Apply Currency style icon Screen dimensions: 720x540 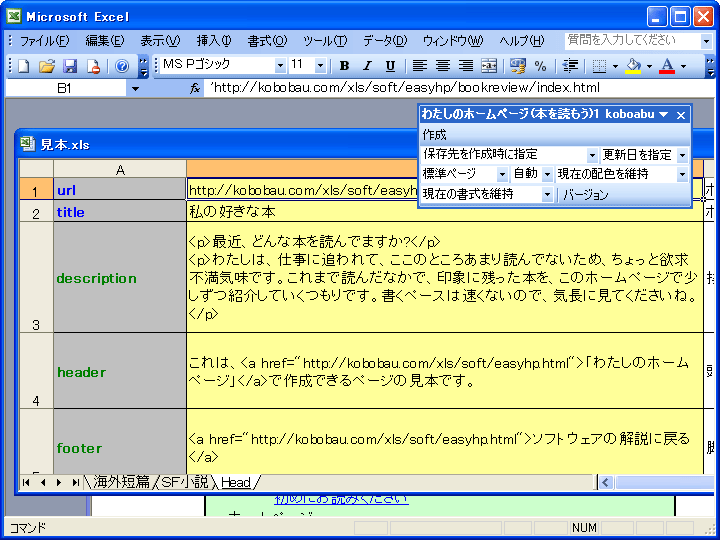click(518, 66)
